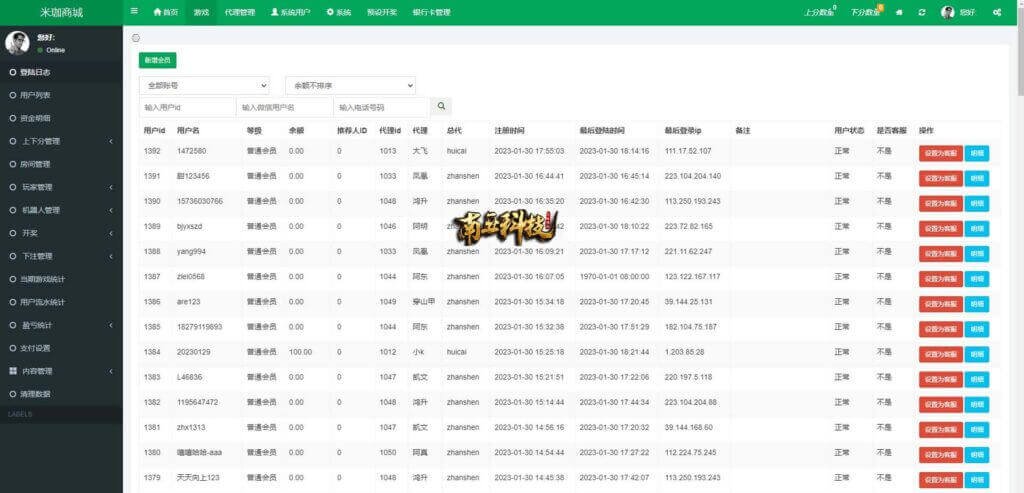Click the magnifier search icon button
Image resolution: width=1024 pixels, height=493 pixels.
tap(441, 106)
